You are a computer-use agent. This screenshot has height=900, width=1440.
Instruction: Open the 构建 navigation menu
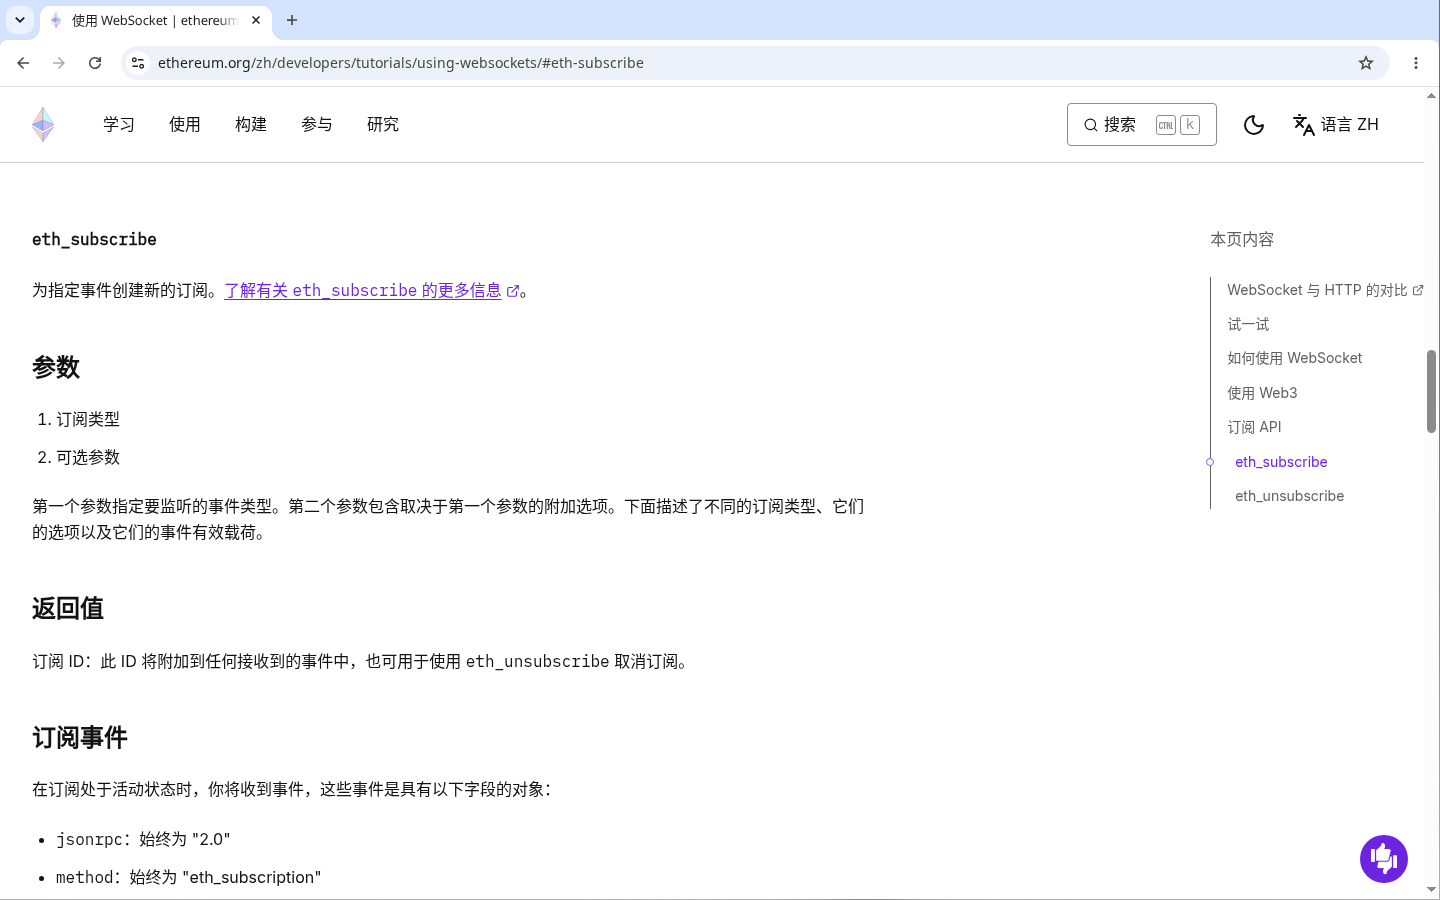click(251, 125)
